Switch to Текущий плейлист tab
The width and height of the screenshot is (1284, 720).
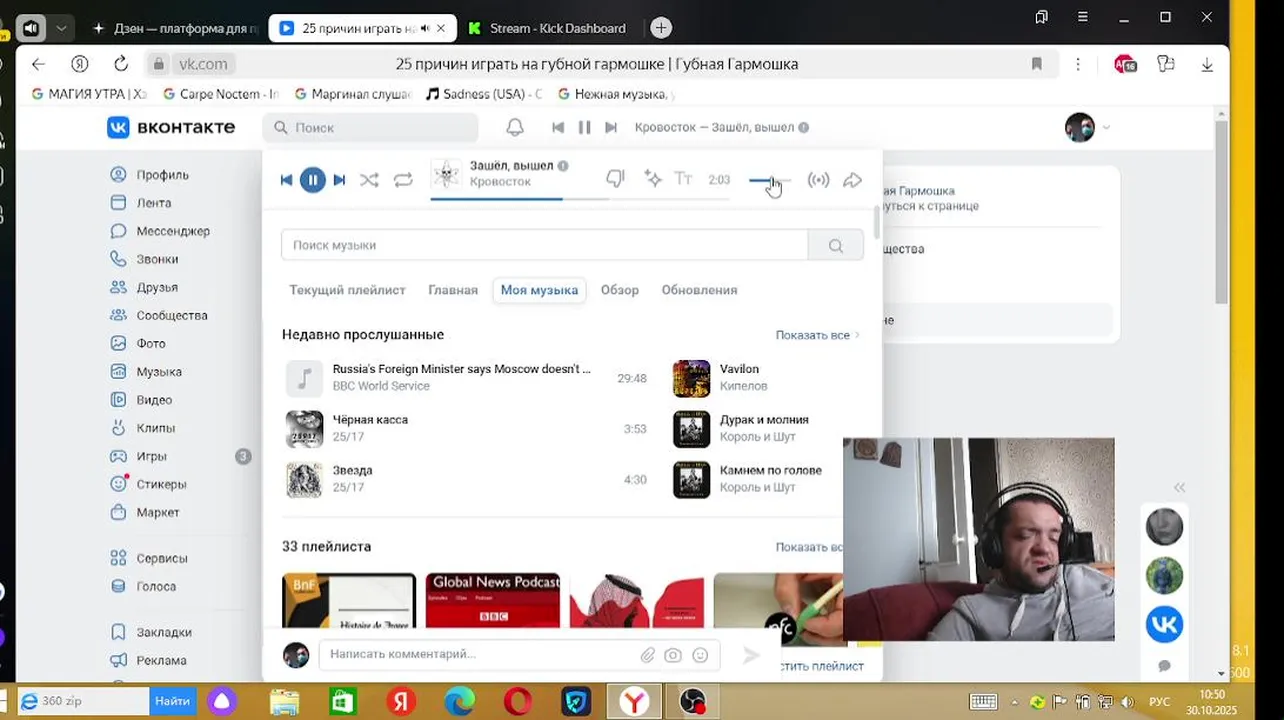point(347,290)
